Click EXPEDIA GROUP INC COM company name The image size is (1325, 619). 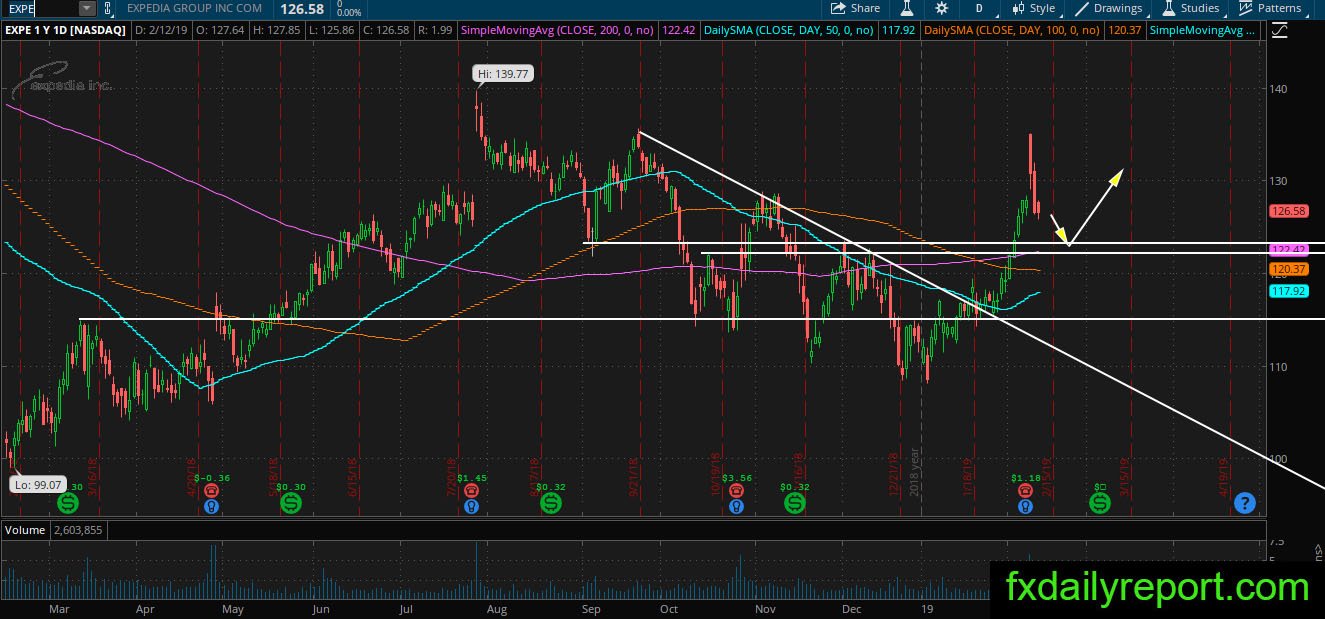tap(195, 8)
